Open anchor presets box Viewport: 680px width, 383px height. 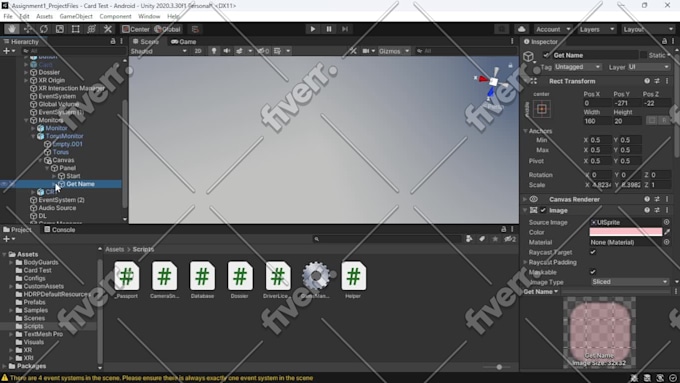coord(542,109)
